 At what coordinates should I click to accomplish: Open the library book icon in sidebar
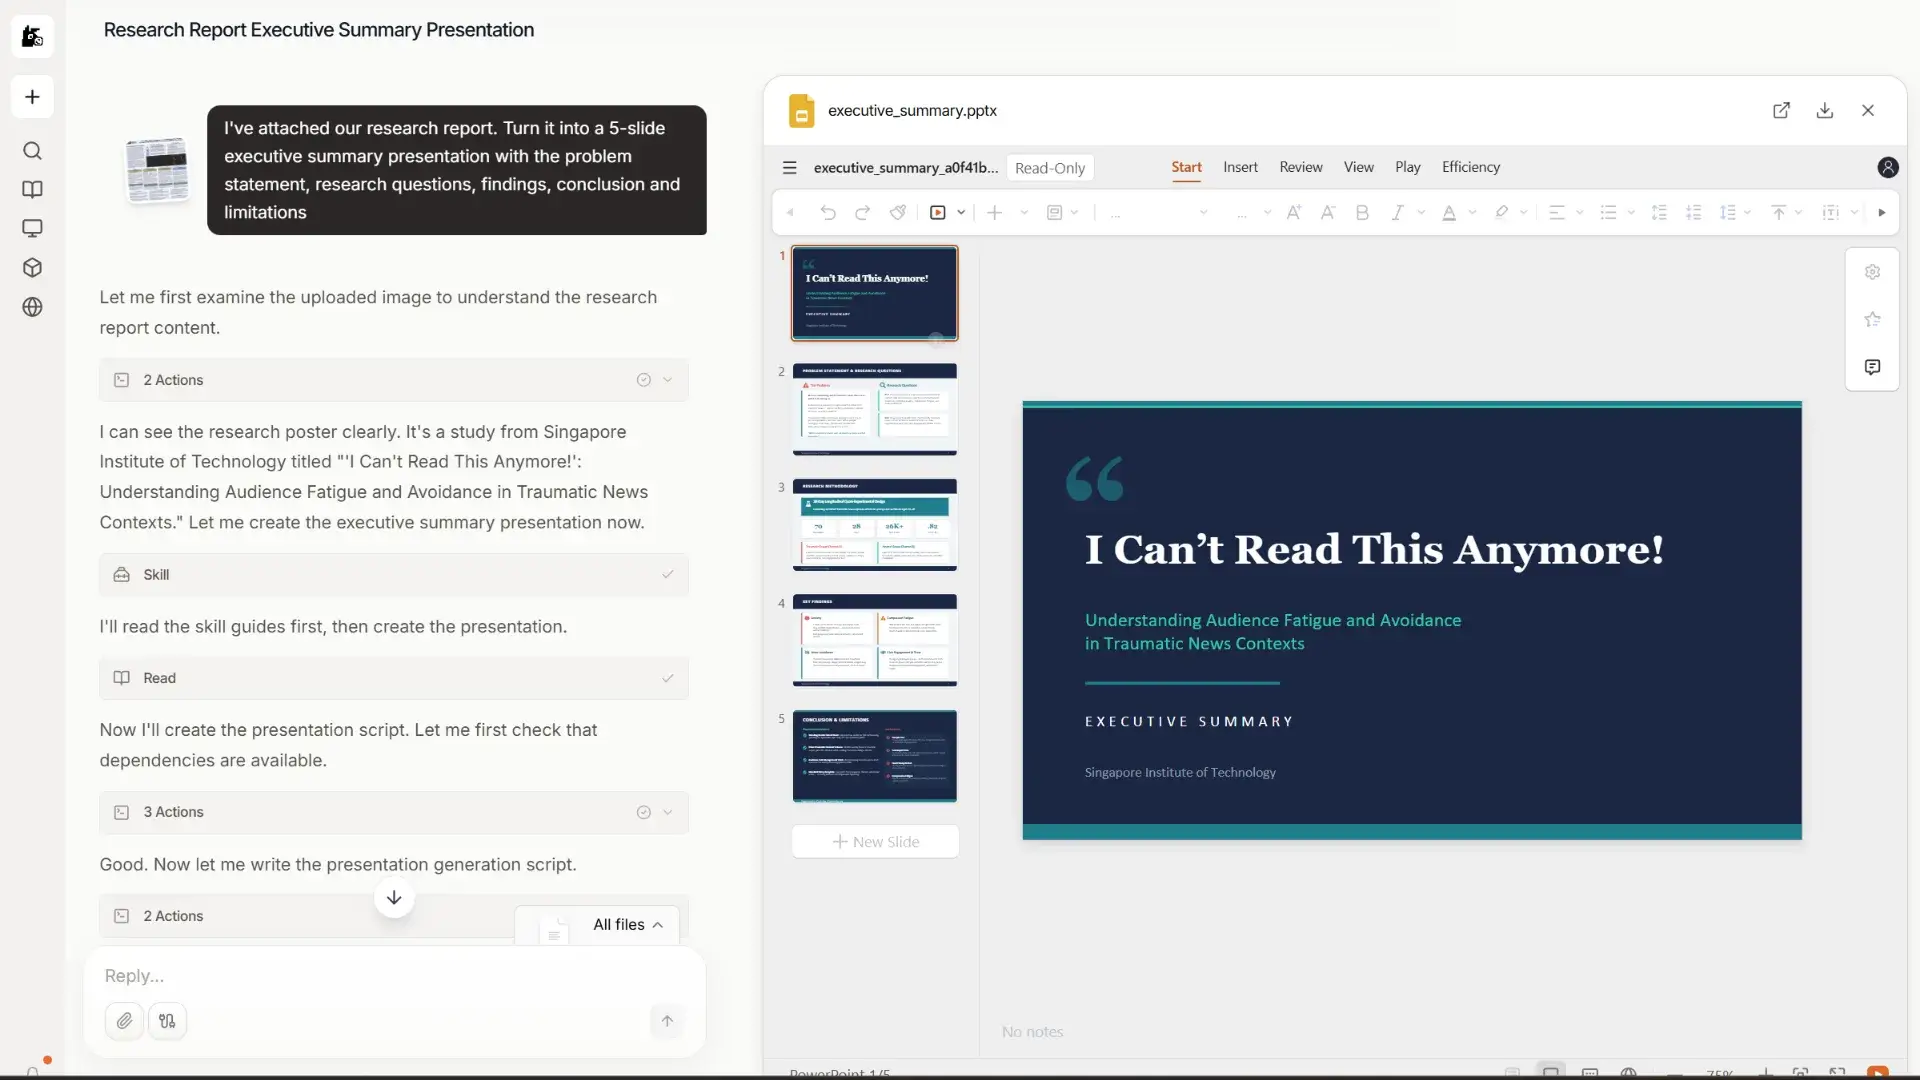coord(32,190)
